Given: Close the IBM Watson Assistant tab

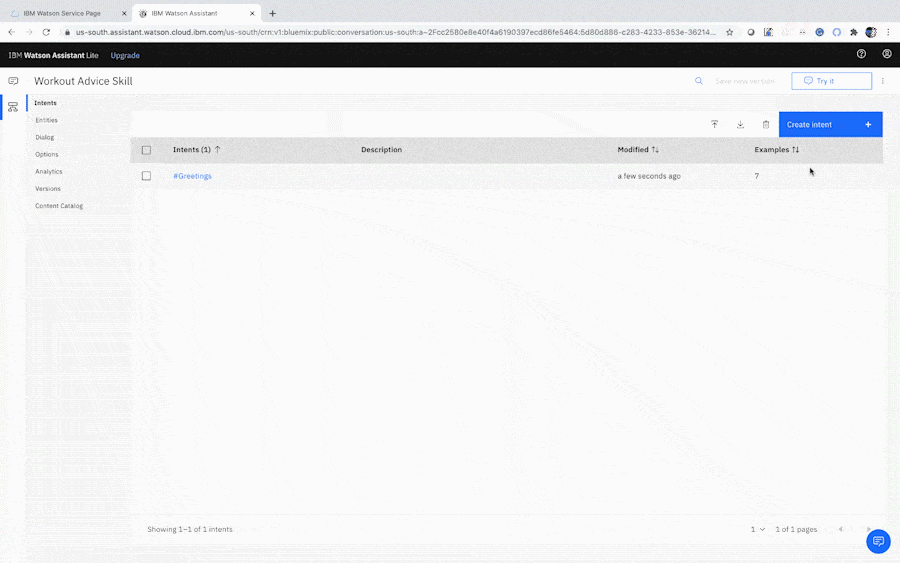Looking at the screenshot, I should 252,13.
